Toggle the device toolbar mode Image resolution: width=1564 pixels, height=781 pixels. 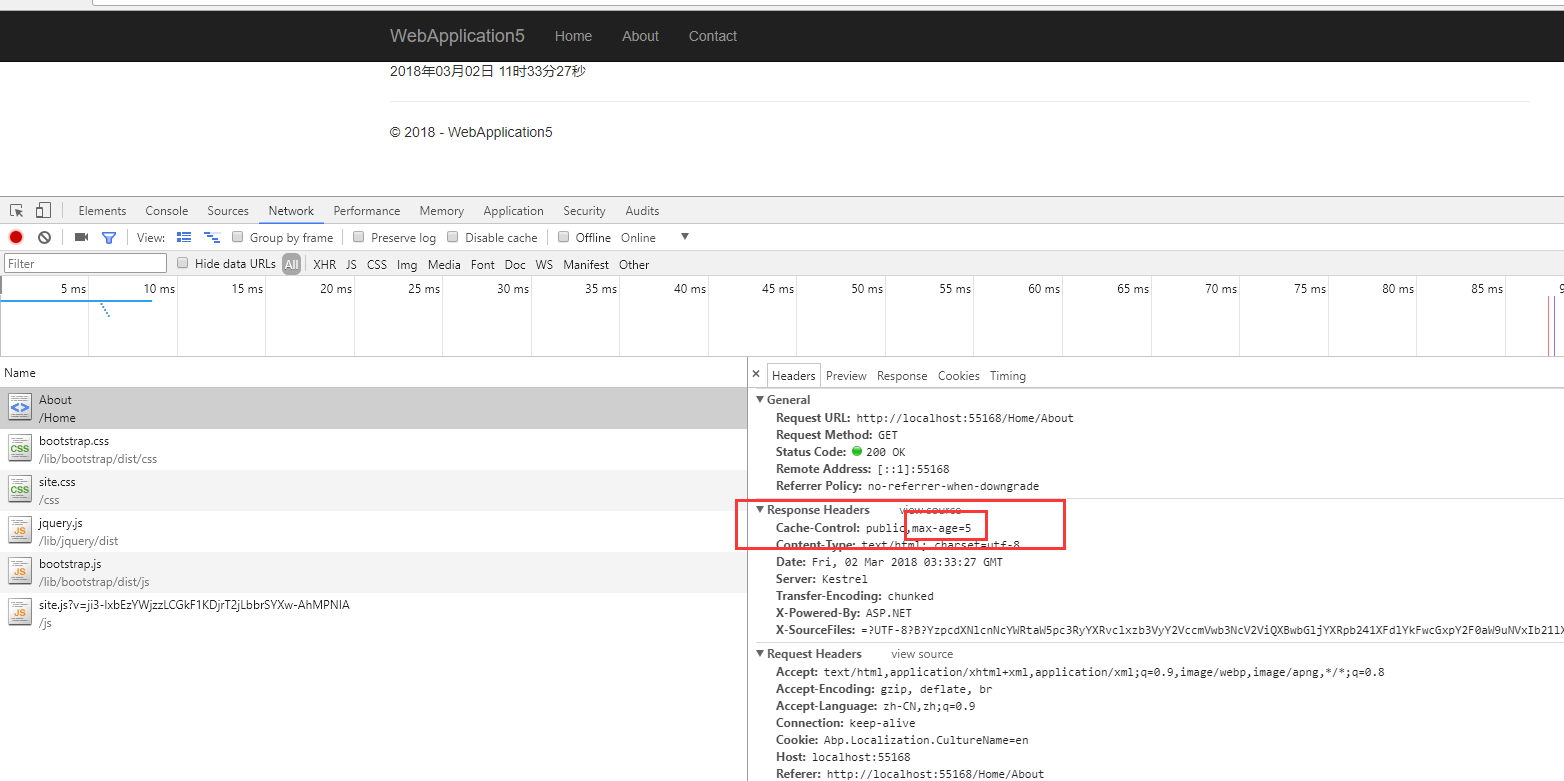click(42, 210)
